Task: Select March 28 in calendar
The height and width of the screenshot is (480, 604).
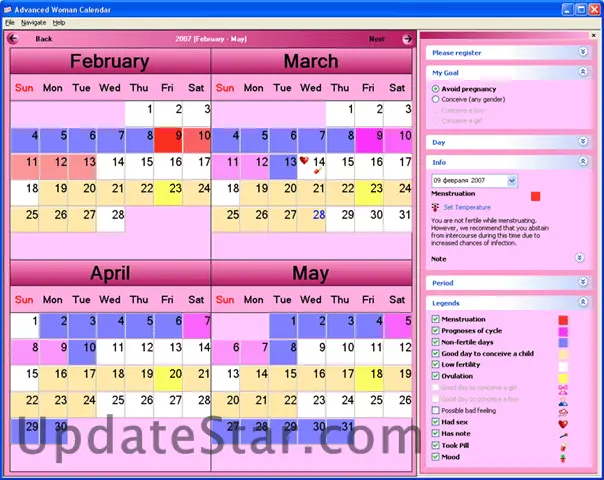Action: [x=312, y=220]
